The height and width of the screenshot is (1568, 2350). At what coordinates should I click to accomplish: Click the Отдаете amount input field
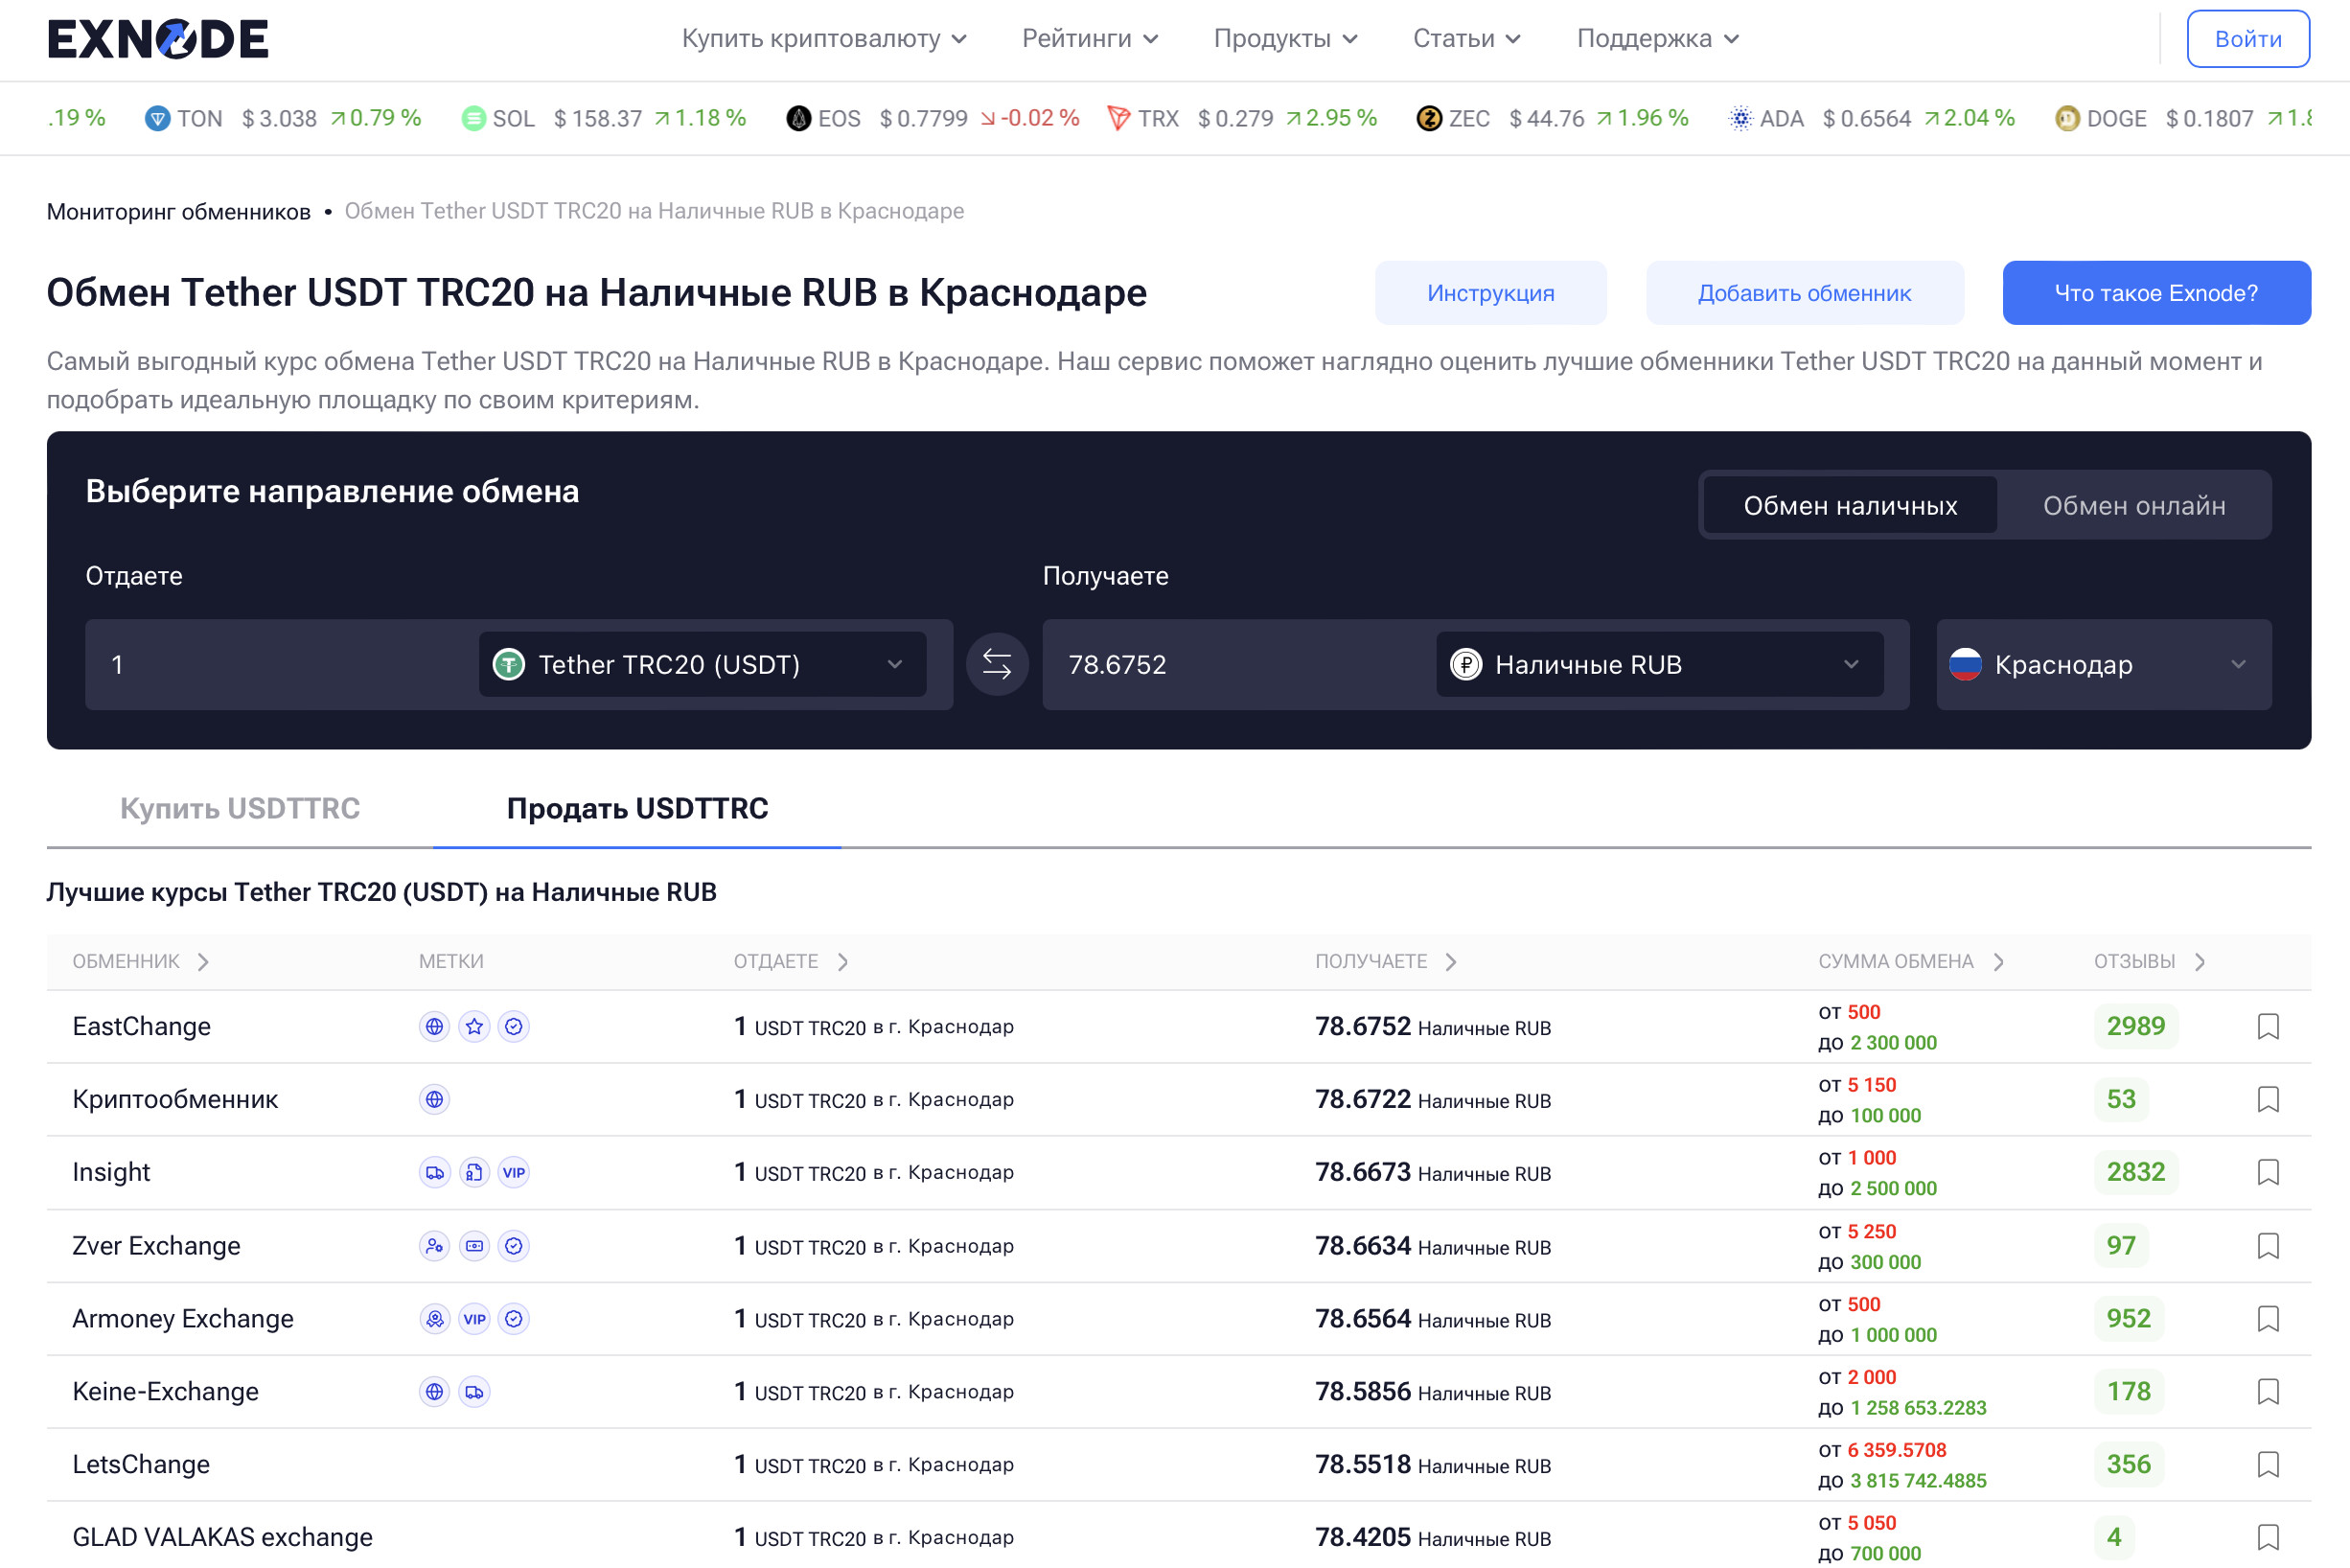(x=280, y=664)
